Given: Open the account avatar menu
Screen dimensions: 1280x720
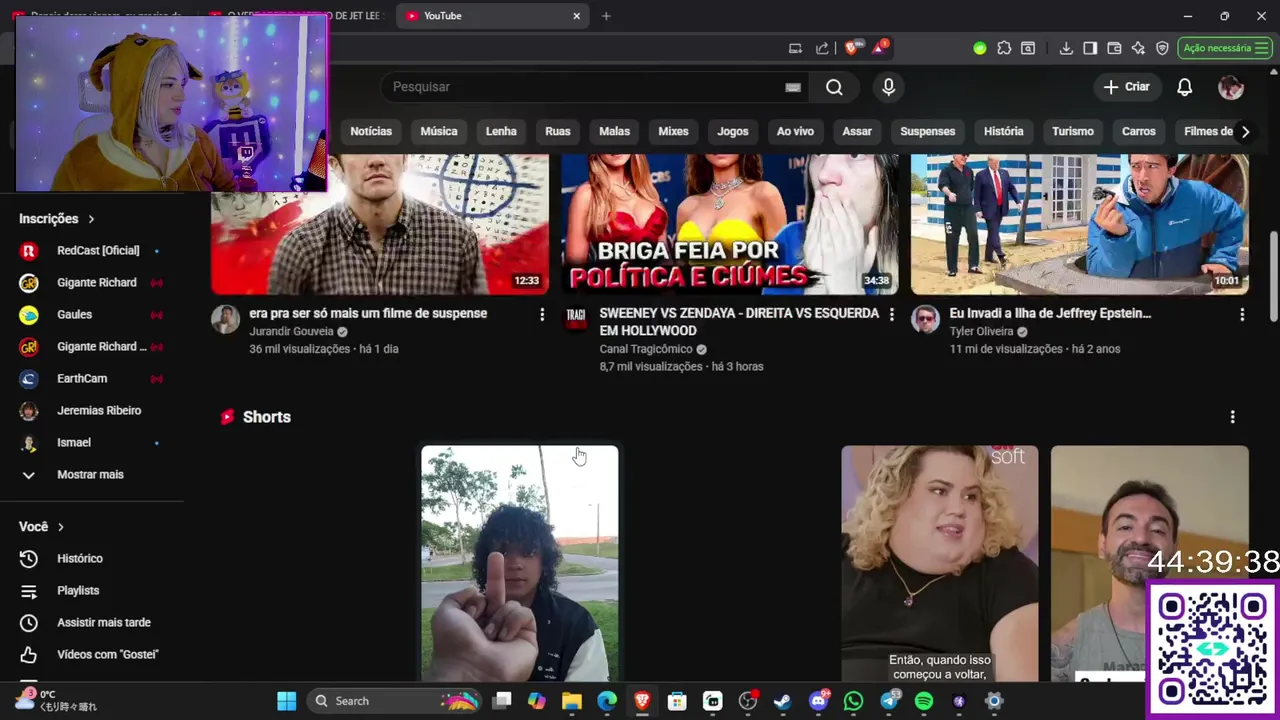Looking at the screenshot, I should click(1231, 87).
